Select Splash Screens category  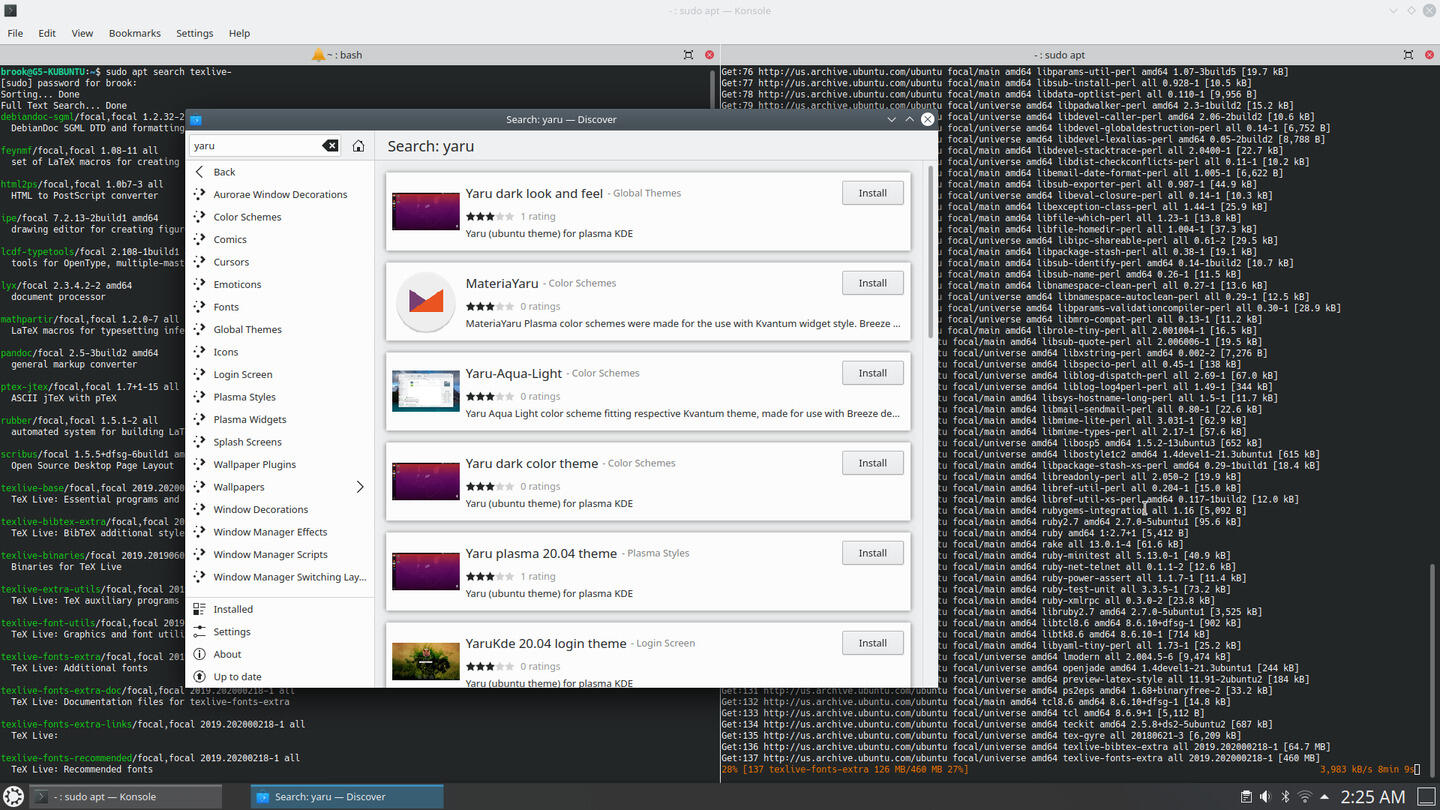click(x=280, y=442)
